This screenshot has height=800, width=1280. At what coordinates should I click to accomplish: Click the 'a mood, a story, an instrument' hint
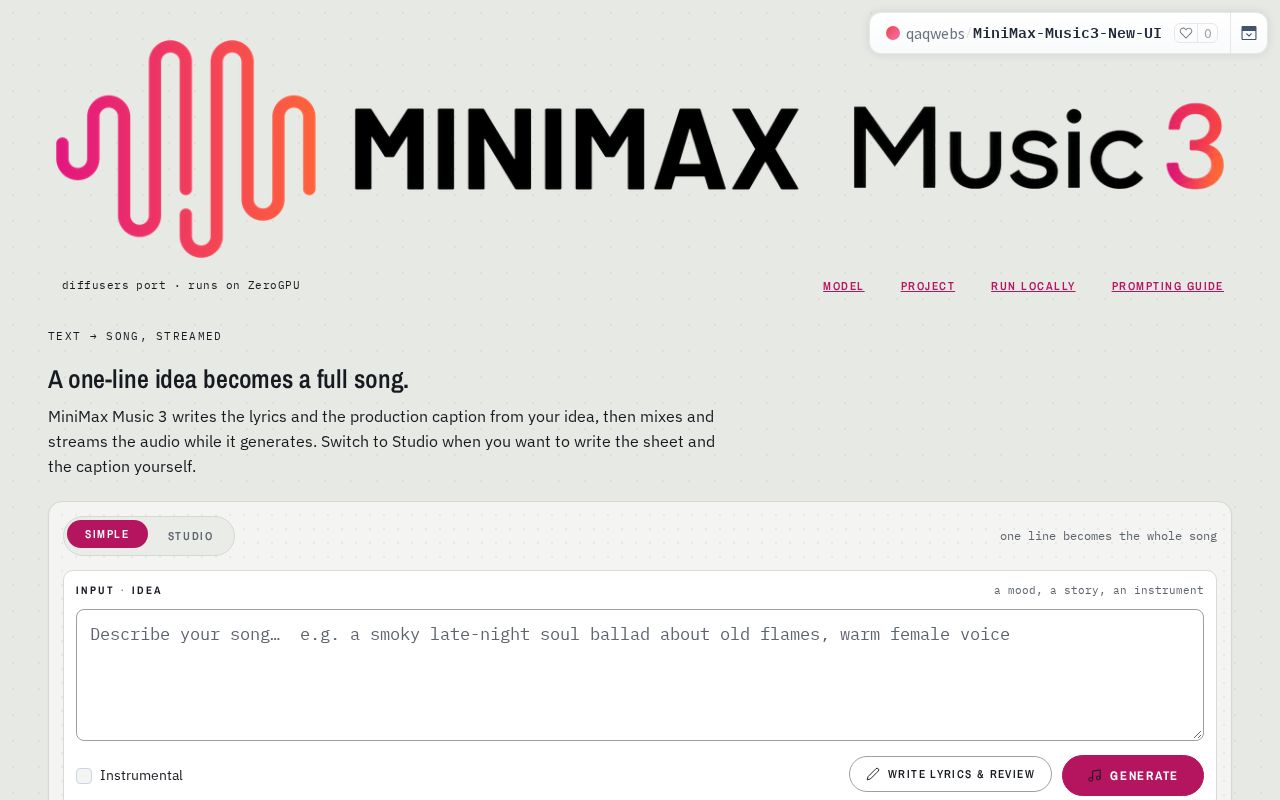tap(1098, 590)
